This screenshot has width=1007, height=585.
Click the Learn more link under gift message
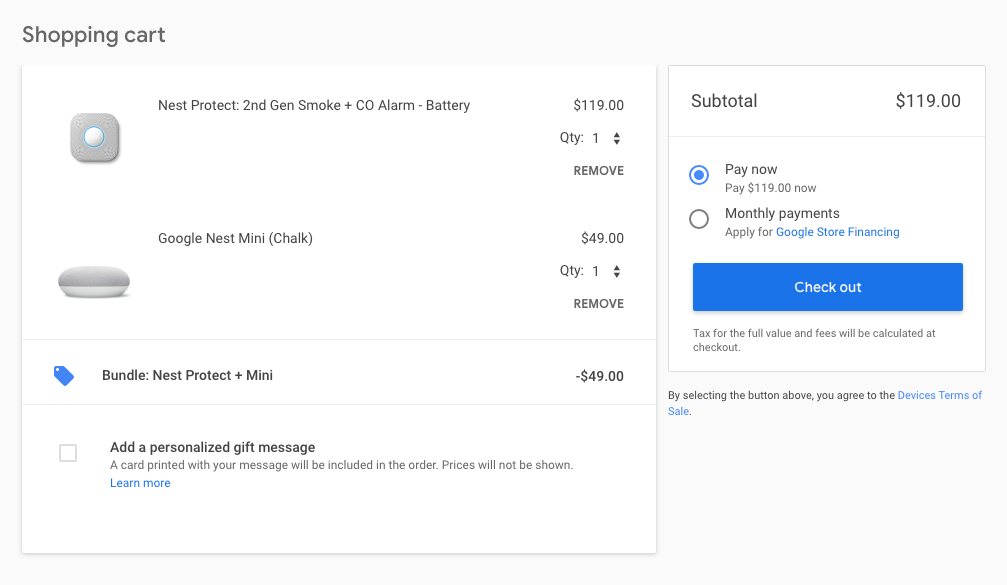140,483
